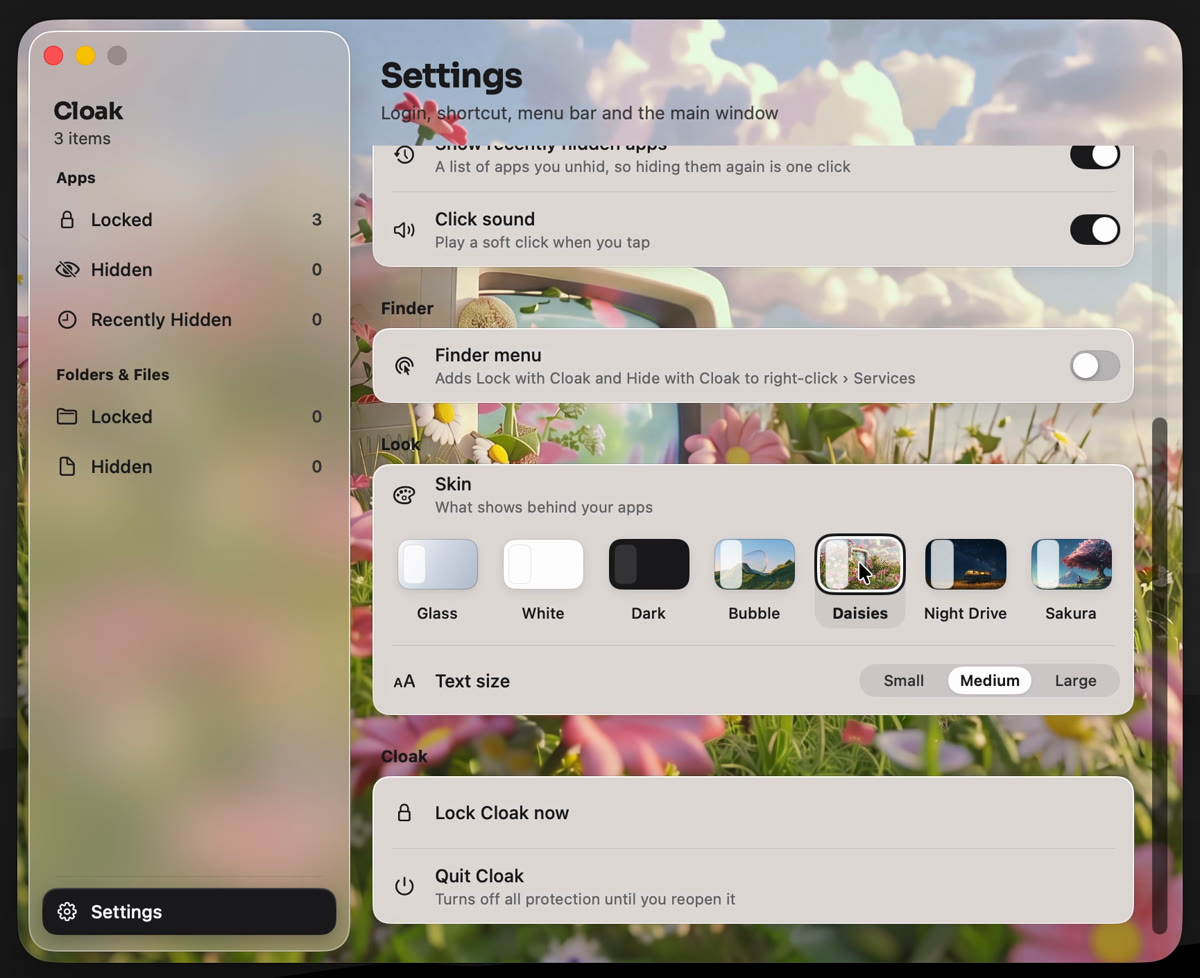Screen dimensions: 1200x978
Task: Select the Dark skin swatch
Action: click(649, 564)
